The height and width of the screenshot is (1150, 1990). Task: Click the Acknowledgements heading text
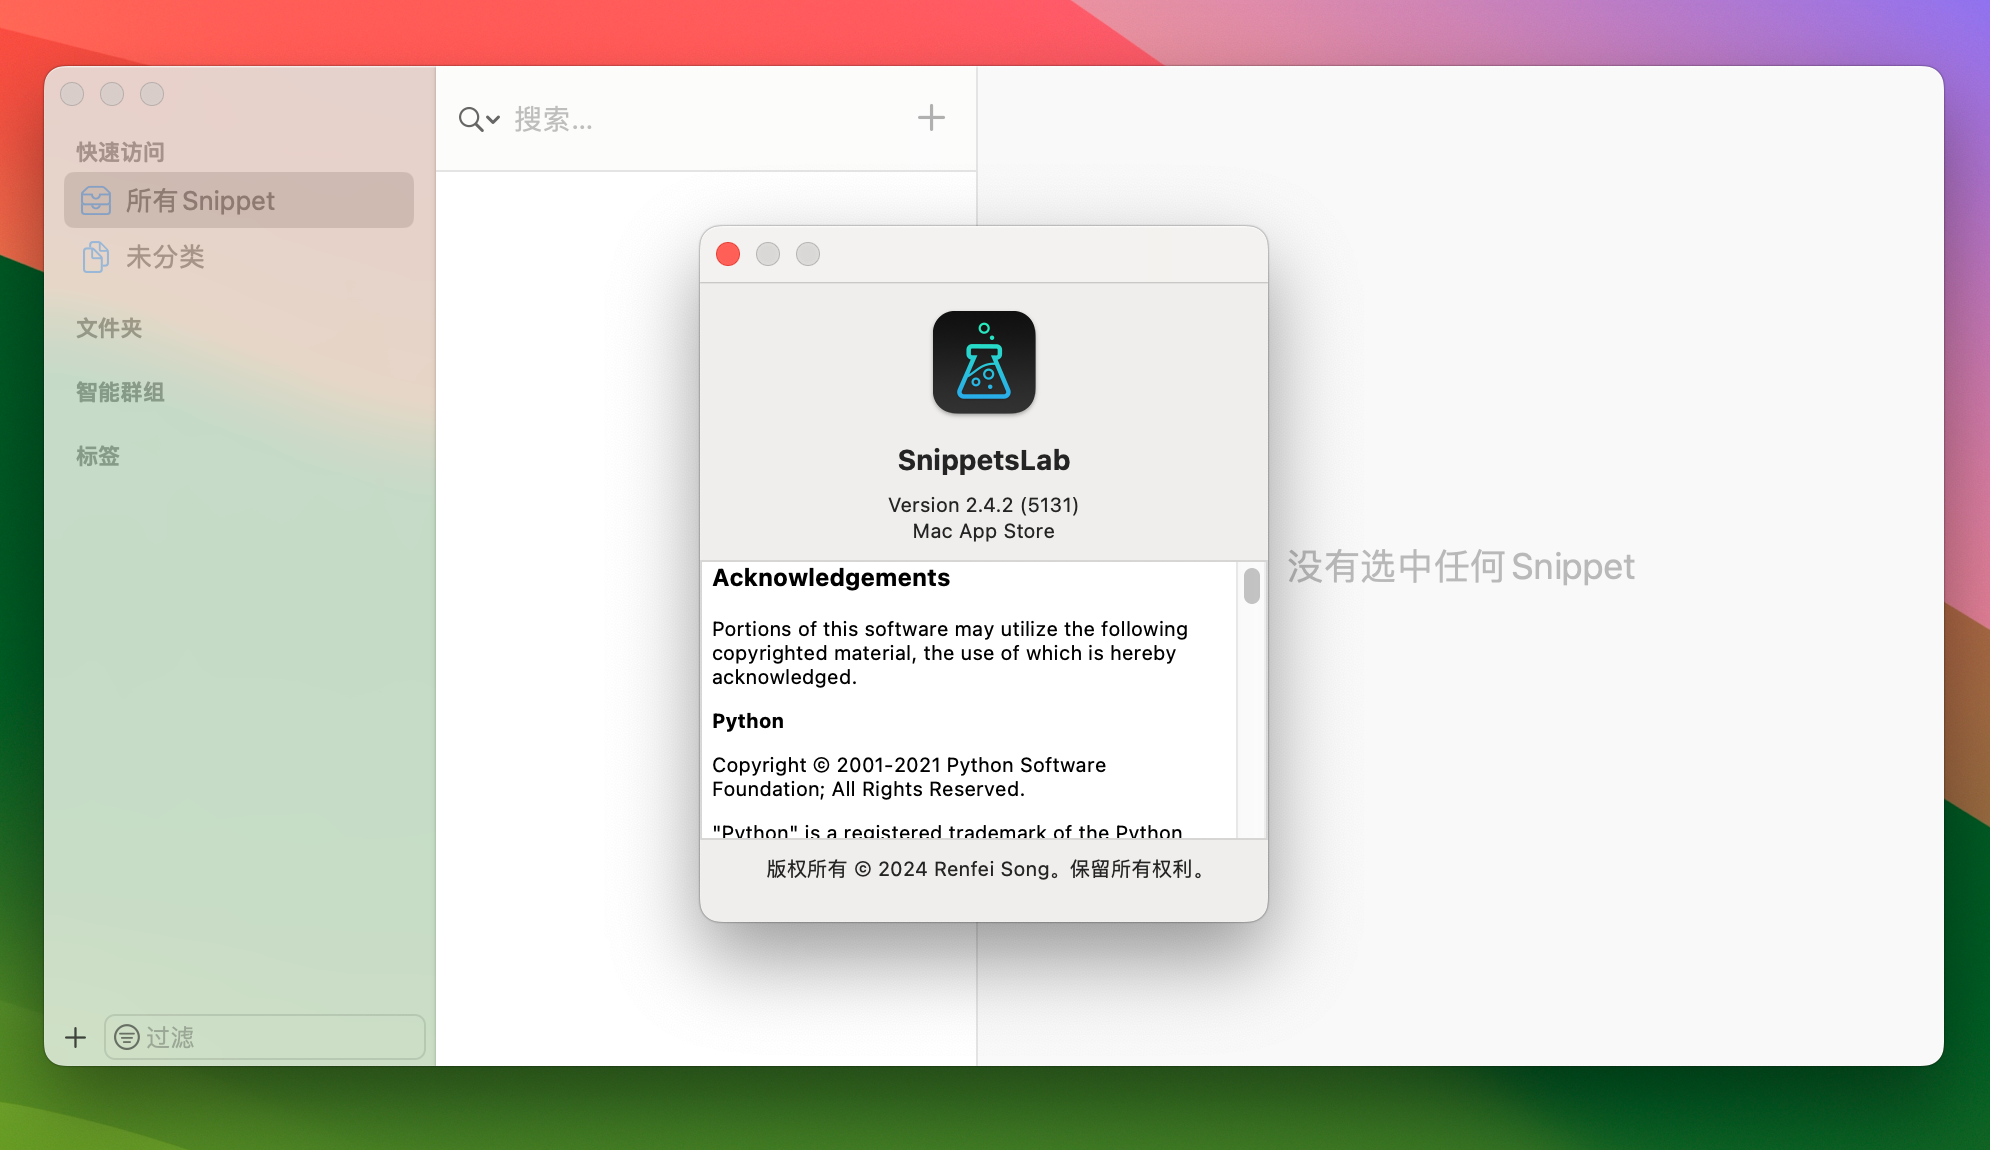click(x=830, y=578)
